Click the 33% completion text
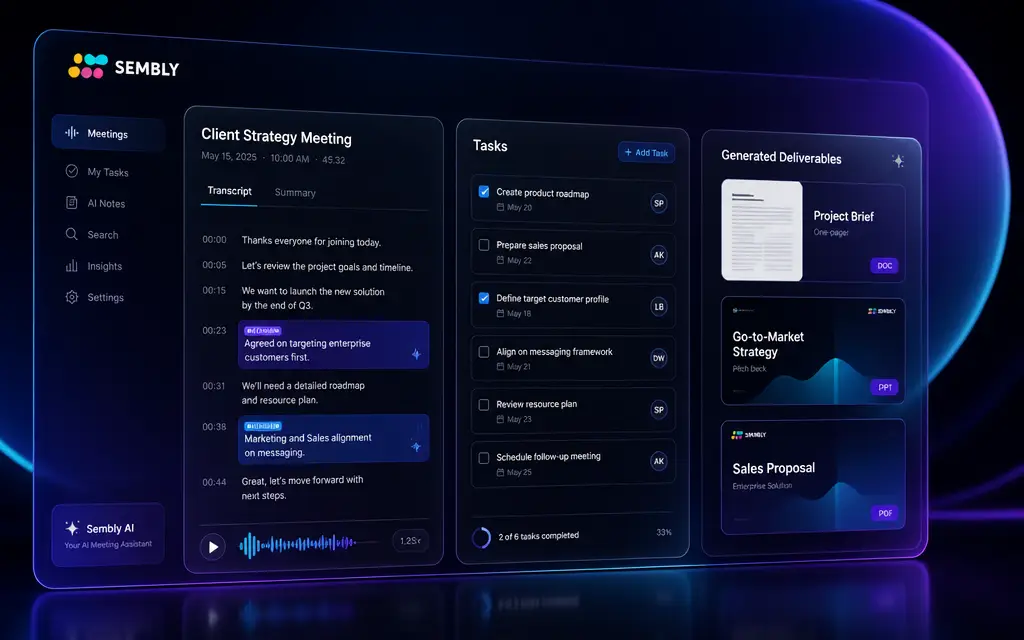 point(664,532)
